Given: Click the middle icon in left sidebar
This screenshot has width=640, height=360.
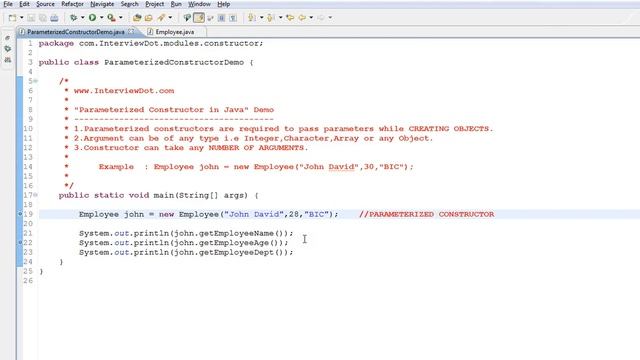Looking at the screenshot, I should click(x=7, y=49).
